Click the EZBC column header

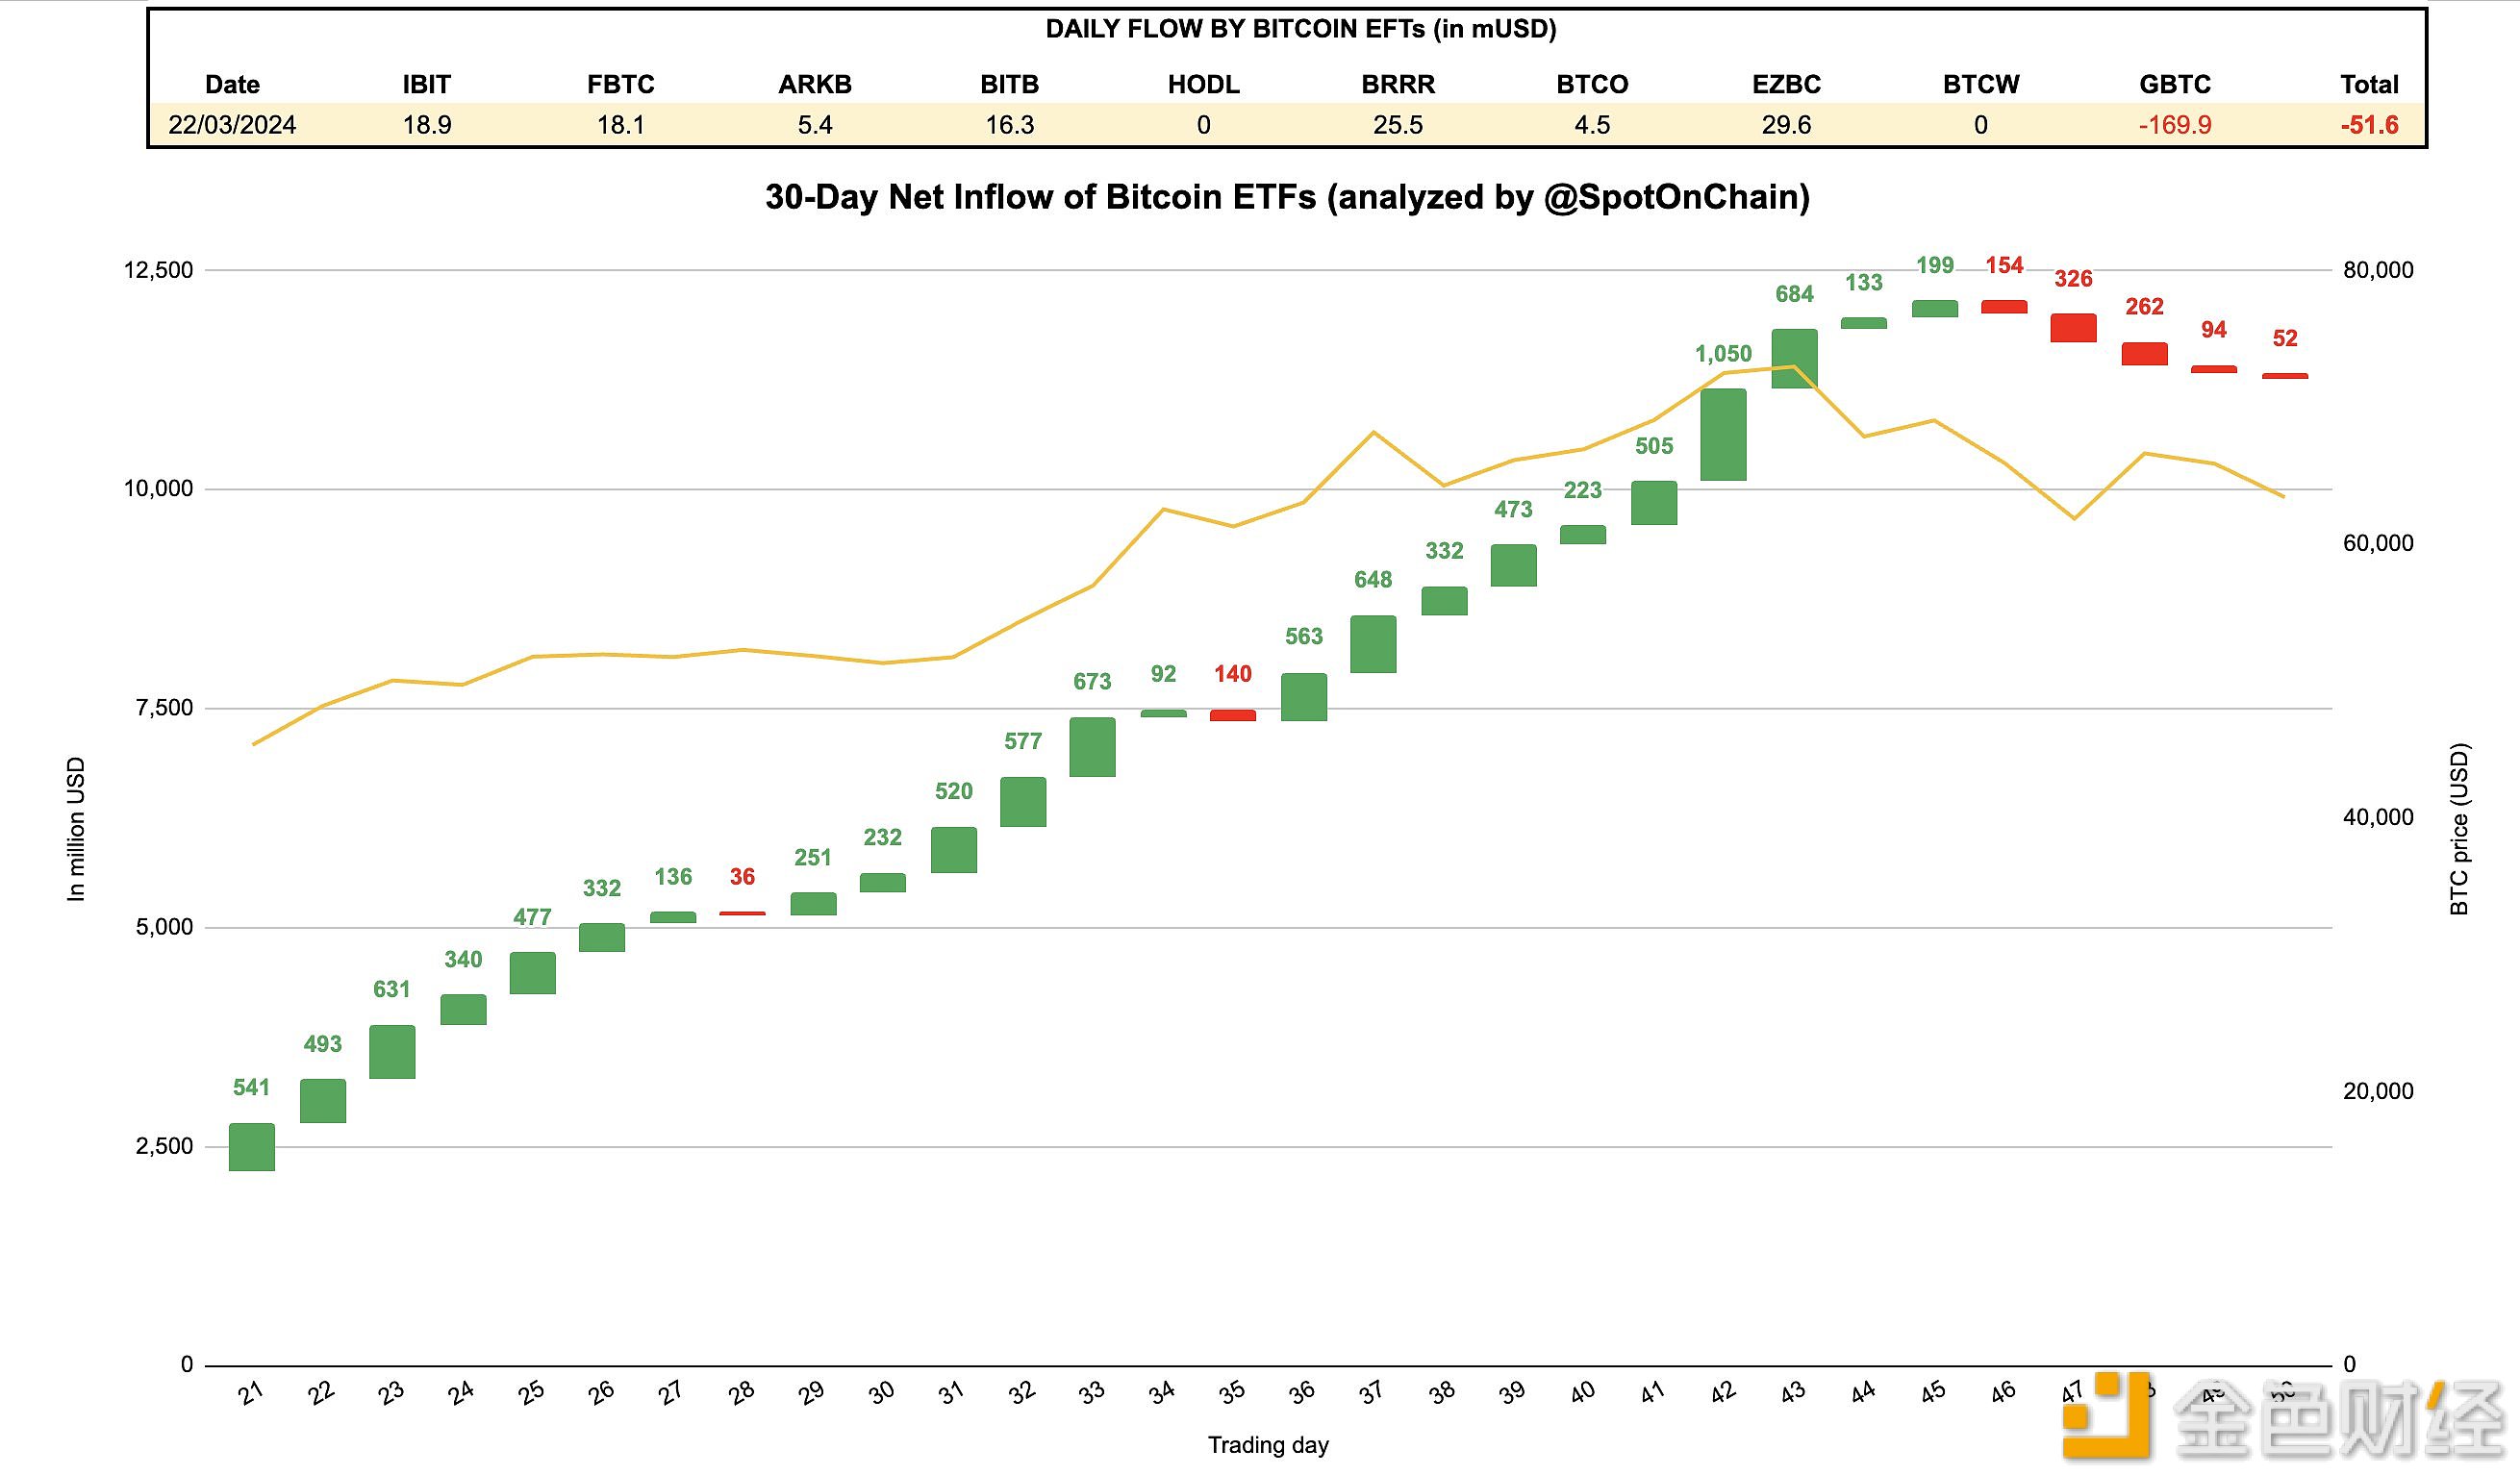pyautogui.click(x=1786, y=84)
